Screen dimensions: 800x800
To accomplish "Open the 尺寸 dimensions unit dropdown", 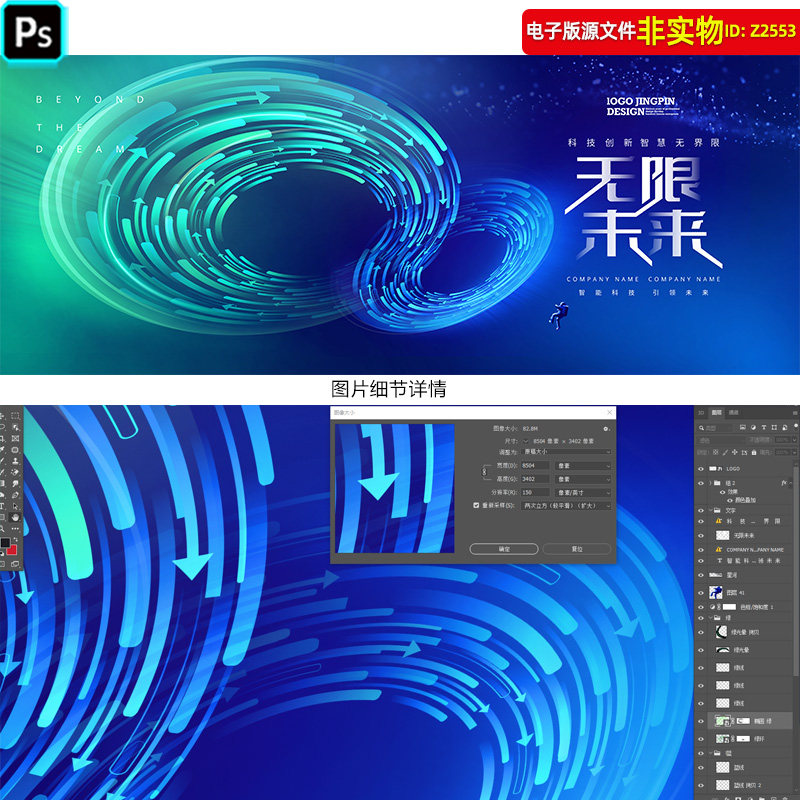I will coord(526,441).
